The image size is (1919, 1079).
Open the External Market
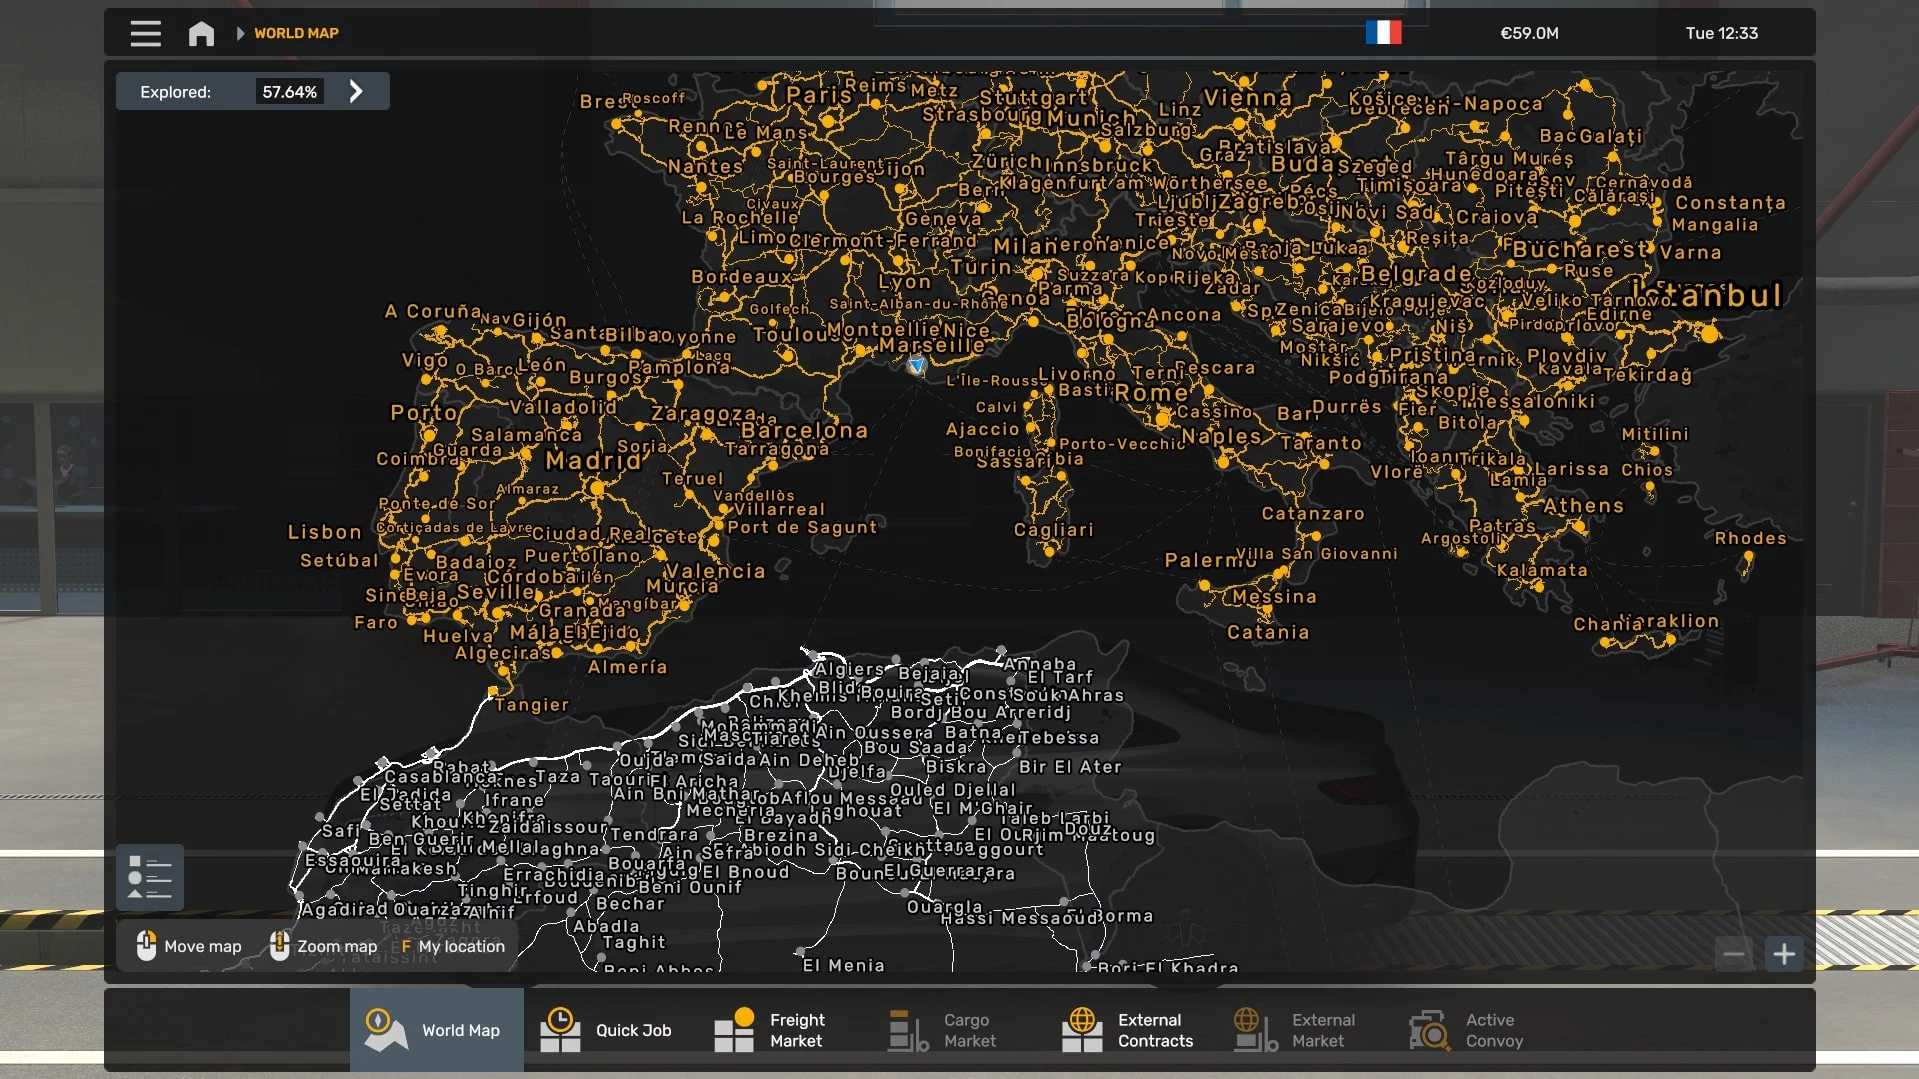pos(1296,1030)
